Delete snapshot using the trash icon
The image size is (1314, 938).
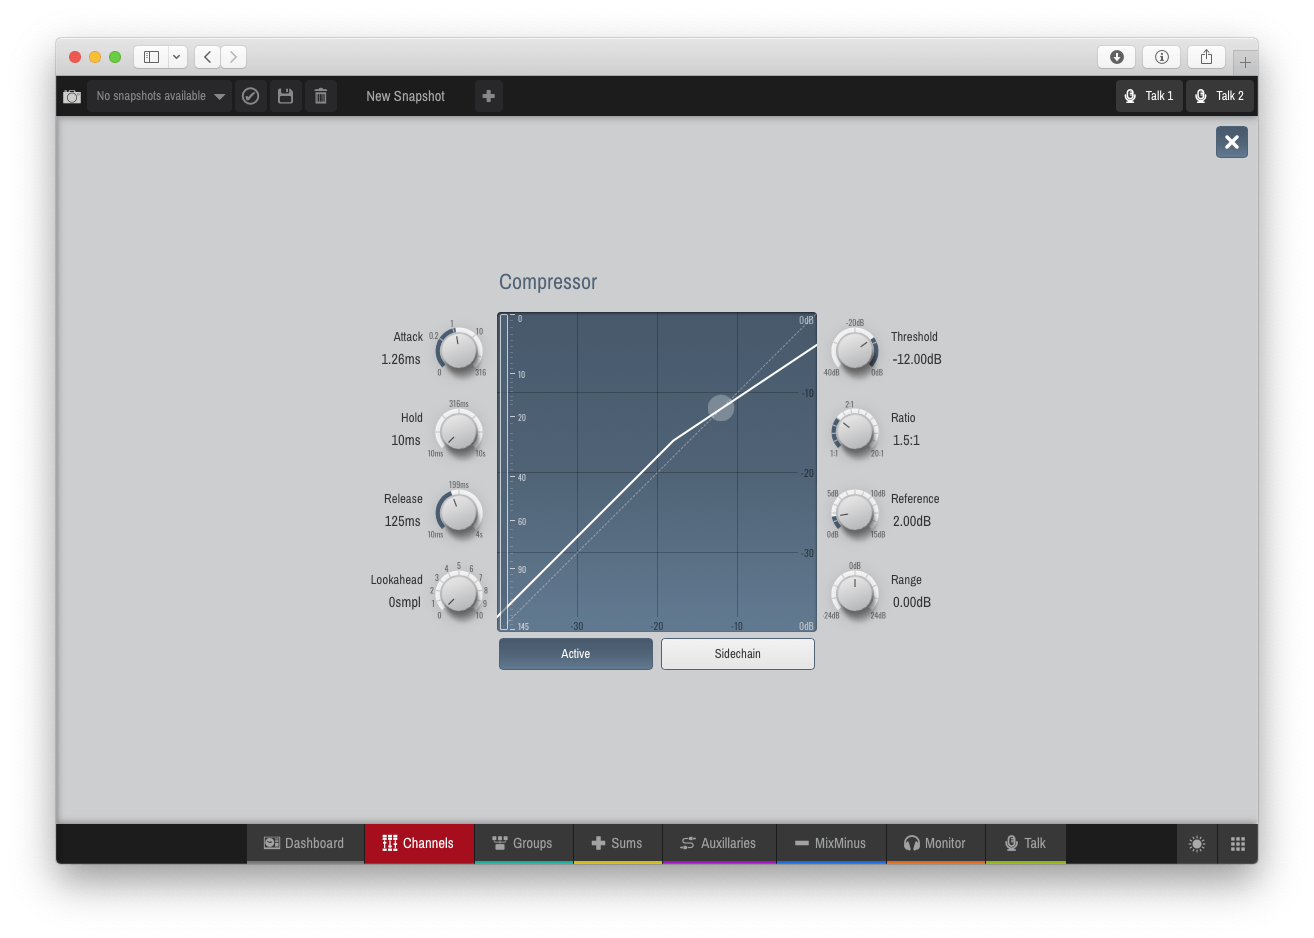click(321, 96)
